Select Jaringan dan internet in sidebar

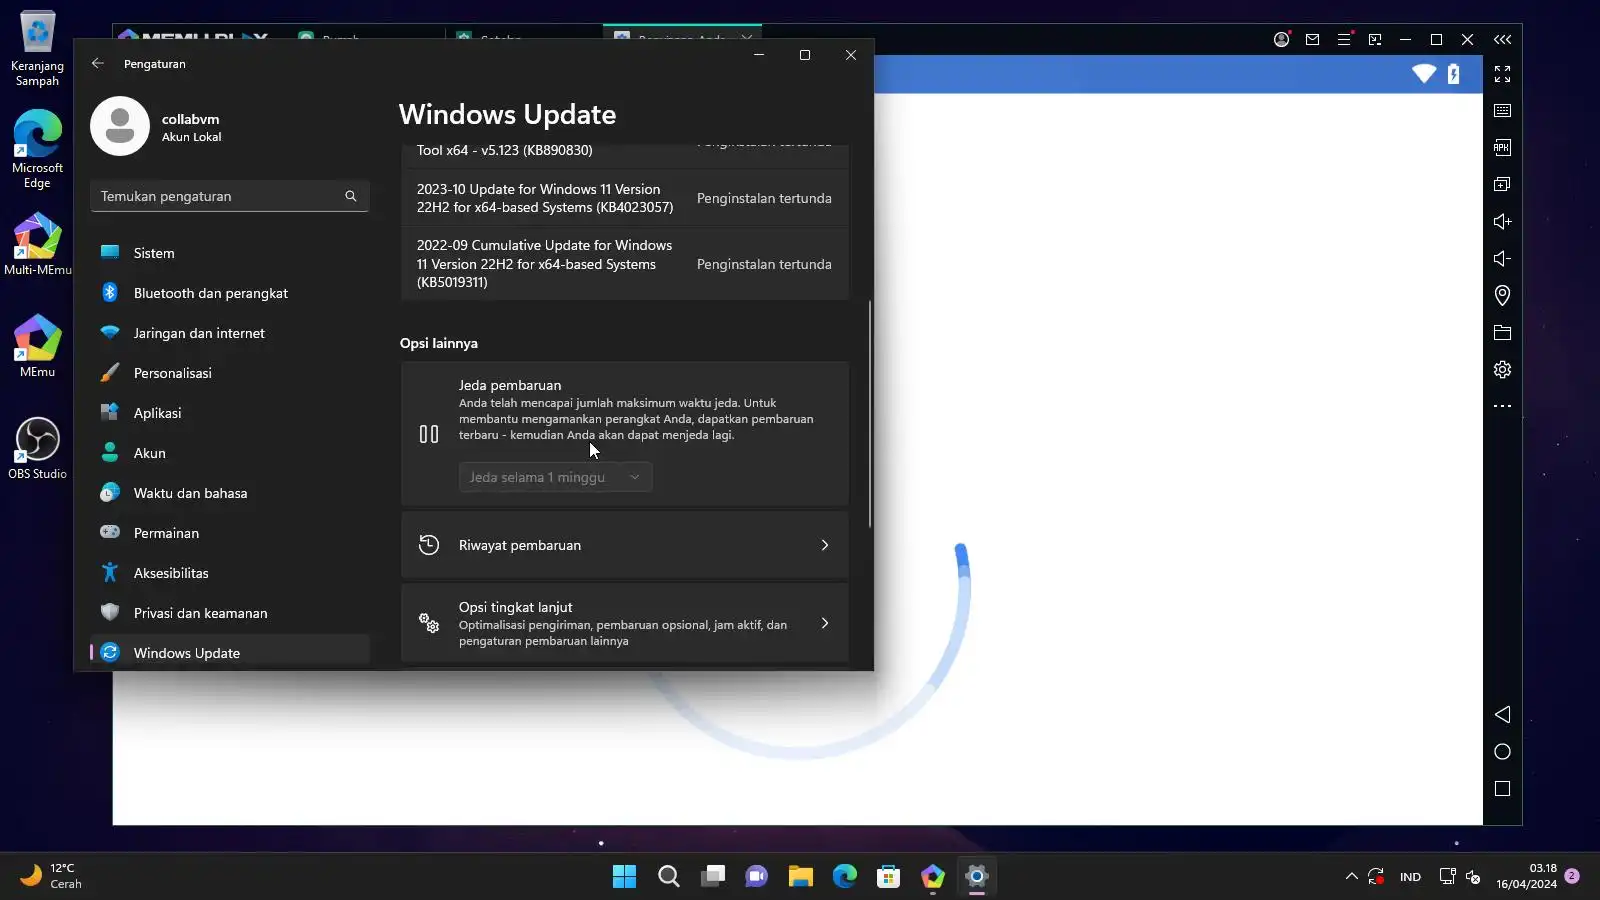(x=229, y=333)
